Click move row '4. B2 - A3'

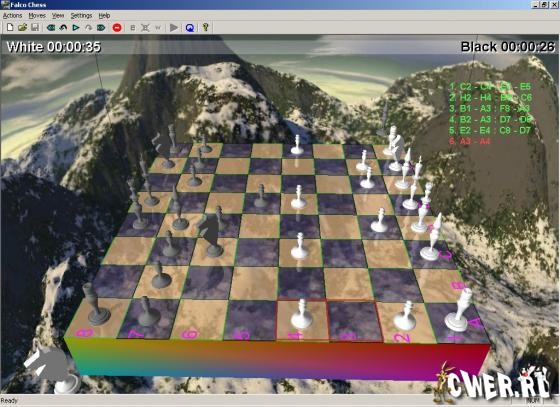point(490,119)
